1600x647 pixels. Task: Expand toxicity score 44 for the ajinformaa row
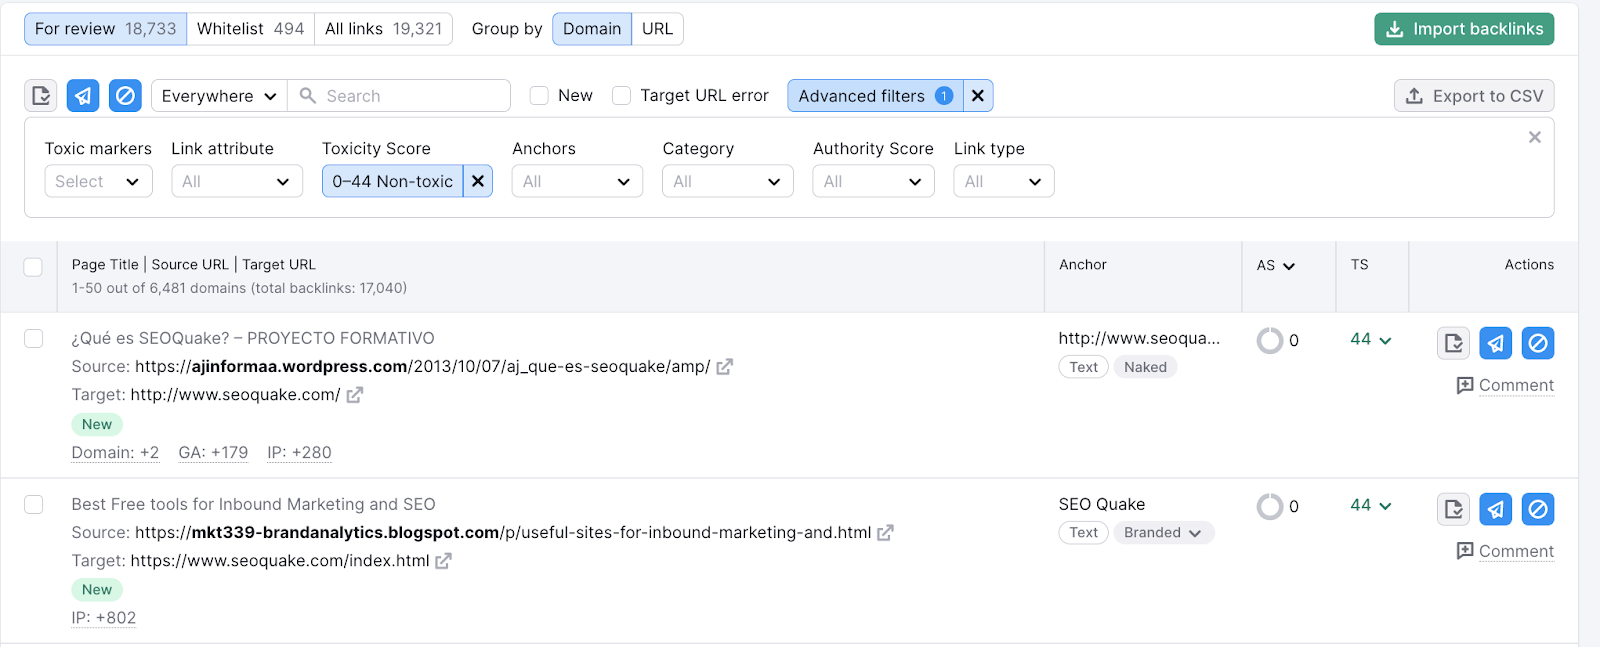click(1371, 340)
